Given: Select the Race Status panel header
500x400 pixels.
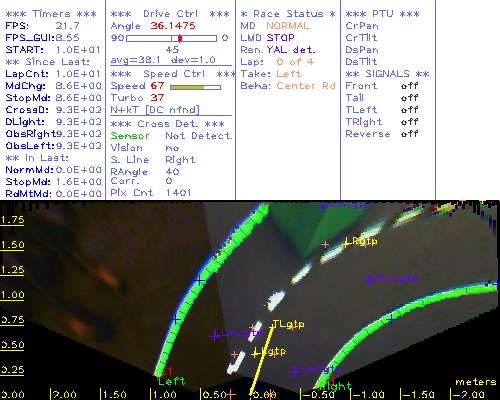Looking at the screenshot, I should tap(288, 14).
